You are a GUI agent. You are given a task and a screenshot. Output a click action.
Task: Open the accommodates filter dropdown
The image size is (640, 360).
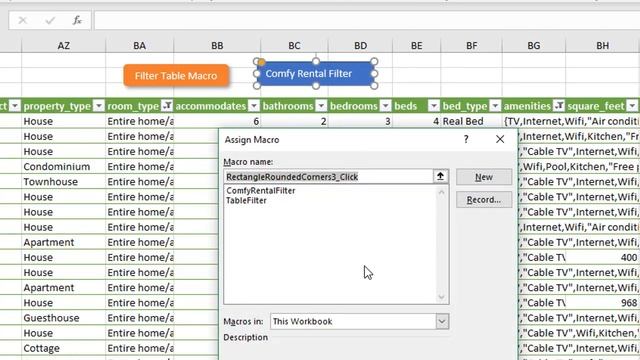(254, 106)
